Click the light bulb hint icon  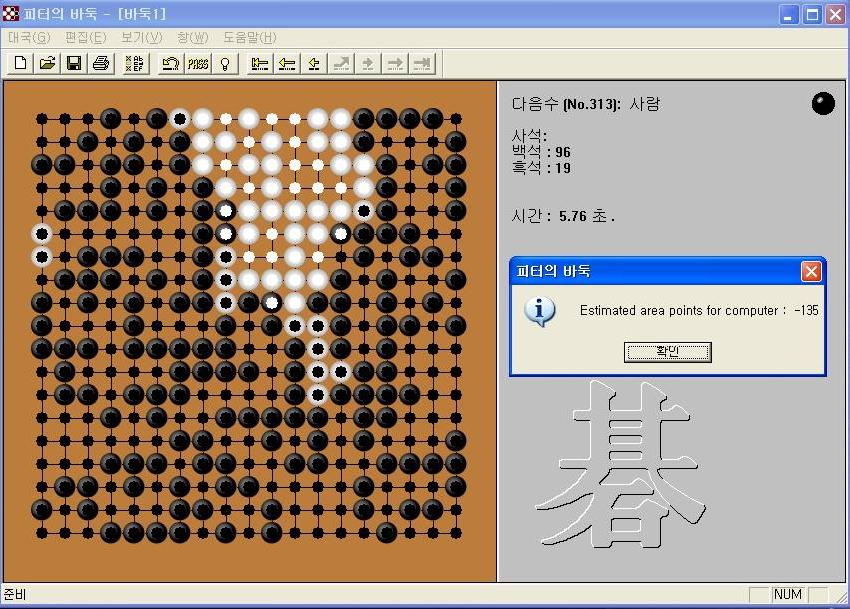[224, 64]
